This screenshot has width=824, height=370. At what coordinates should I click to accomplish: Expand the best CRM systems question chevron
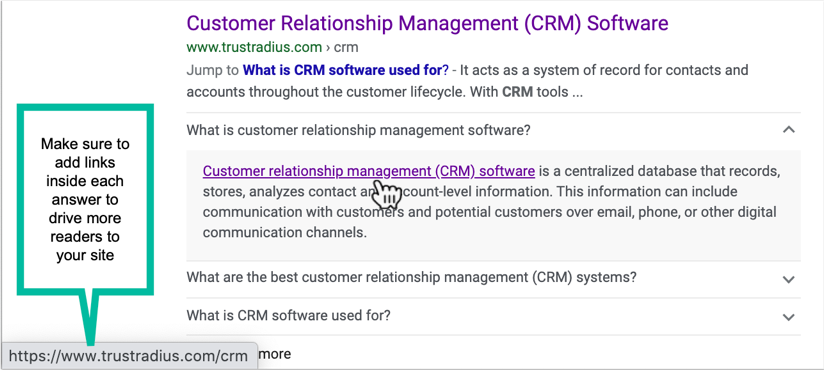(x=788, y=279)
